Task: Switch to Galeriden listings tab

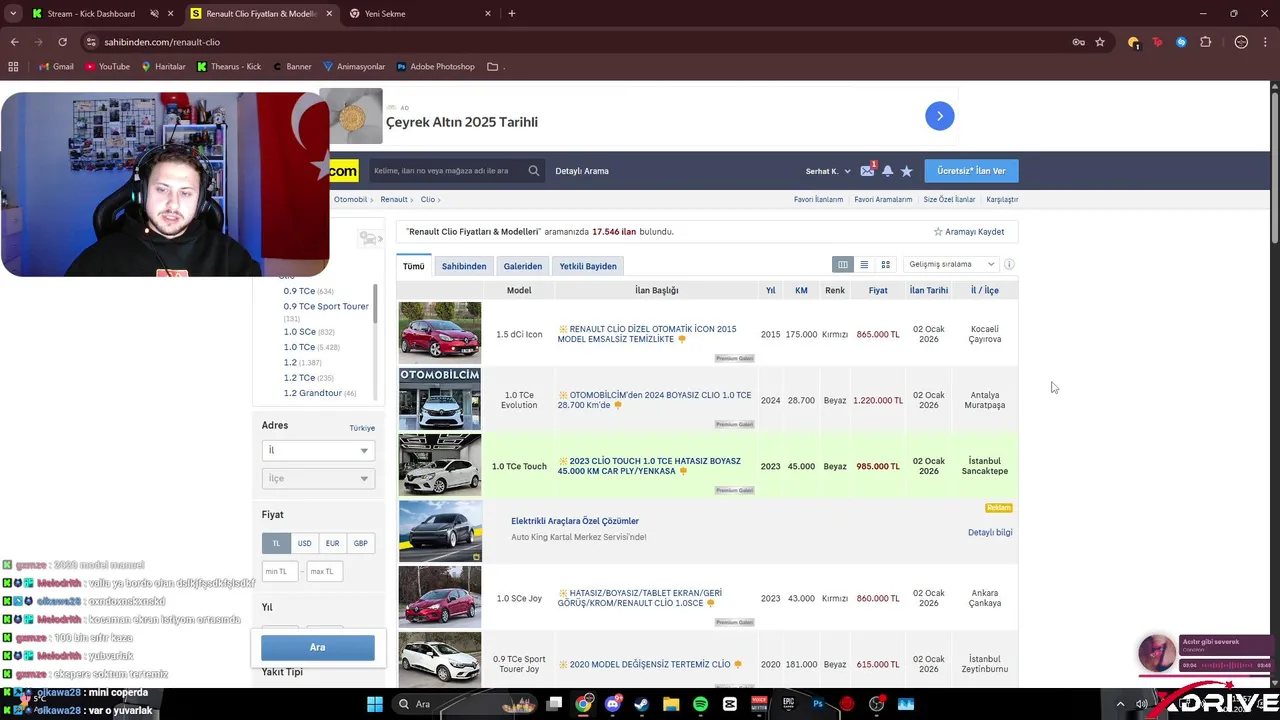Action: click(x=523, y=266)
